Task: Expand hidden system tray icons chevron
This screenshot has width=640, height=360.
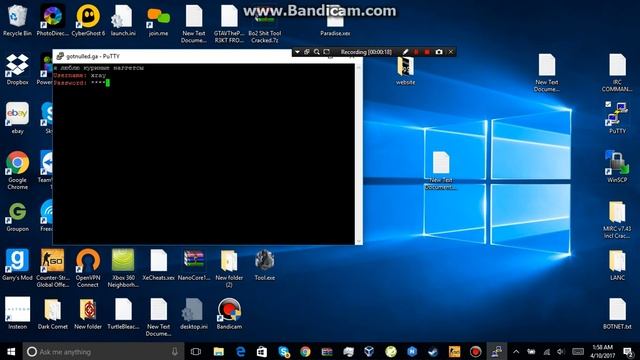Action: (x=516, y=351)
